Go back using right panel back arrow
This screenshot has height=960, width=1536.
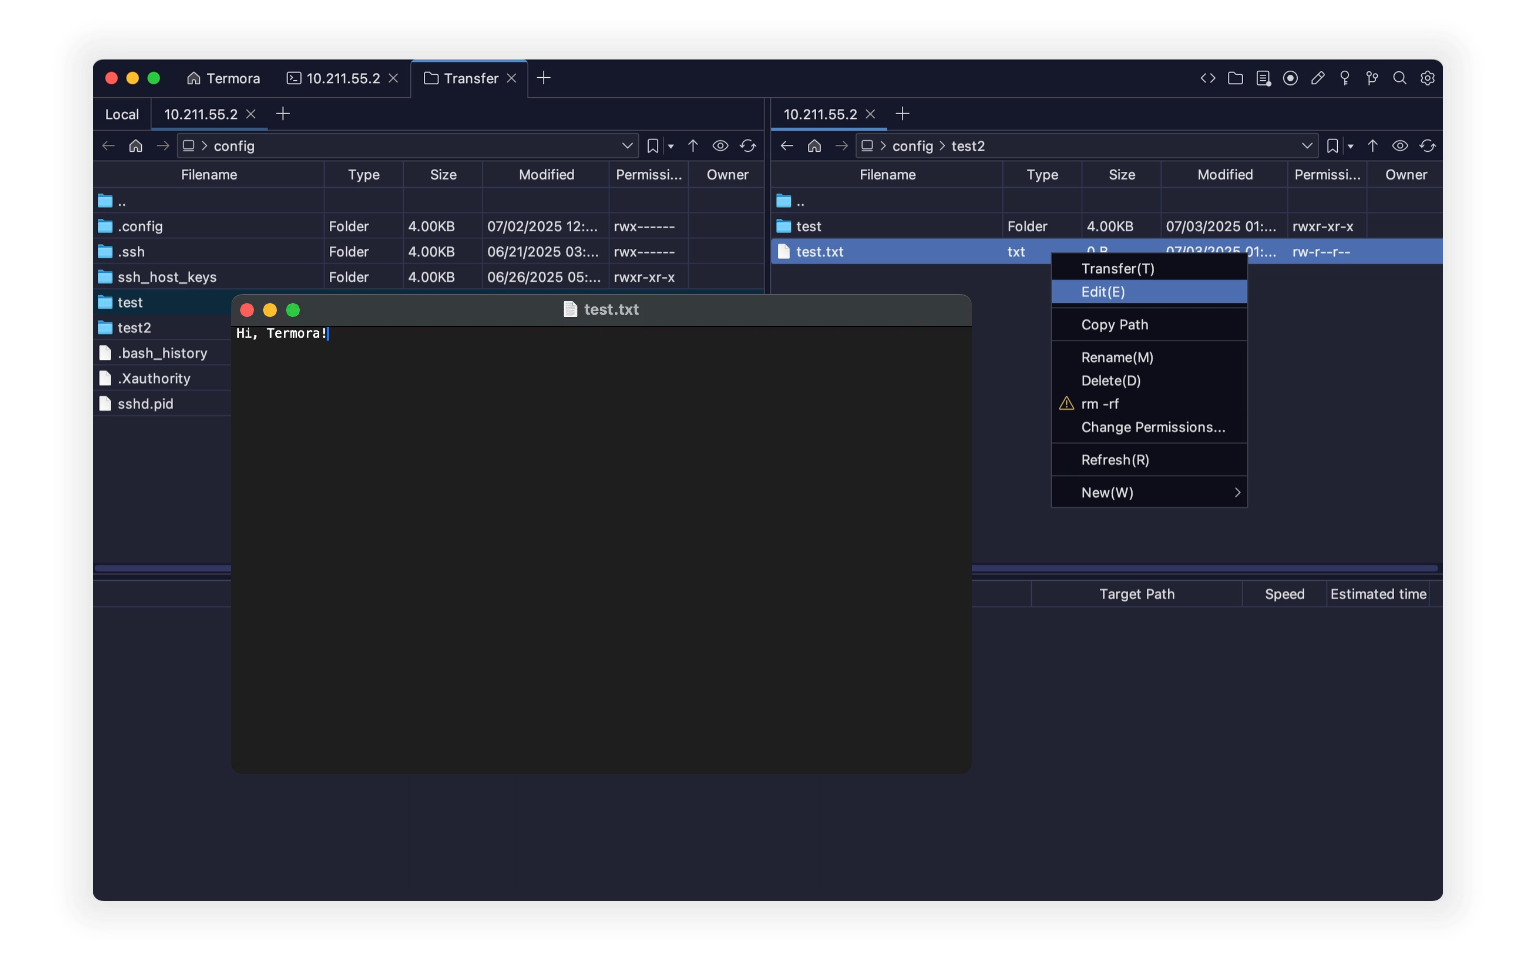(787, 146)
